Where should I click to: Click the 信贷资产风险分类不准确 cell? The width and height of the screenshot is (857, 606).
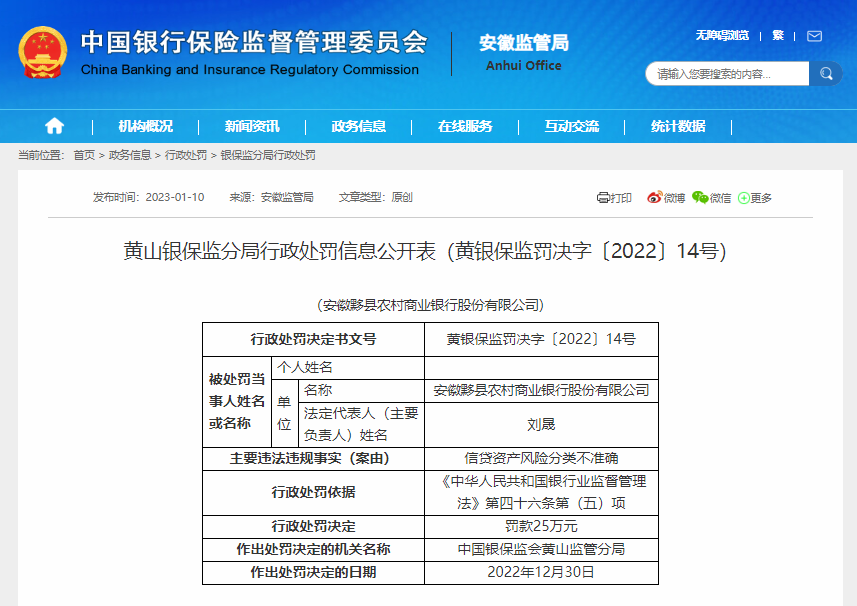(x=541, y=458)
